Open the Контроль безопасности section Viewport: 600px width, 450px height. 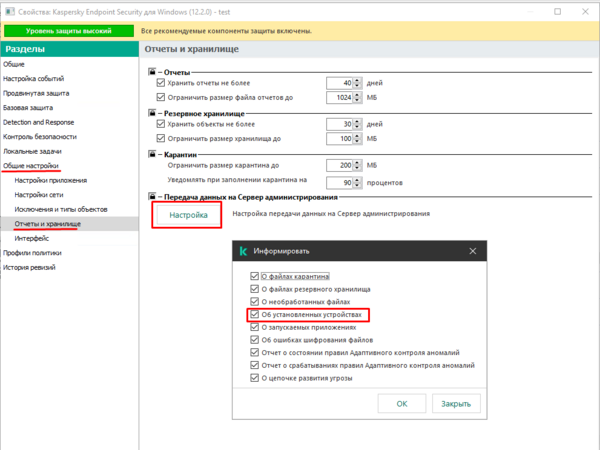pos(40,137)
